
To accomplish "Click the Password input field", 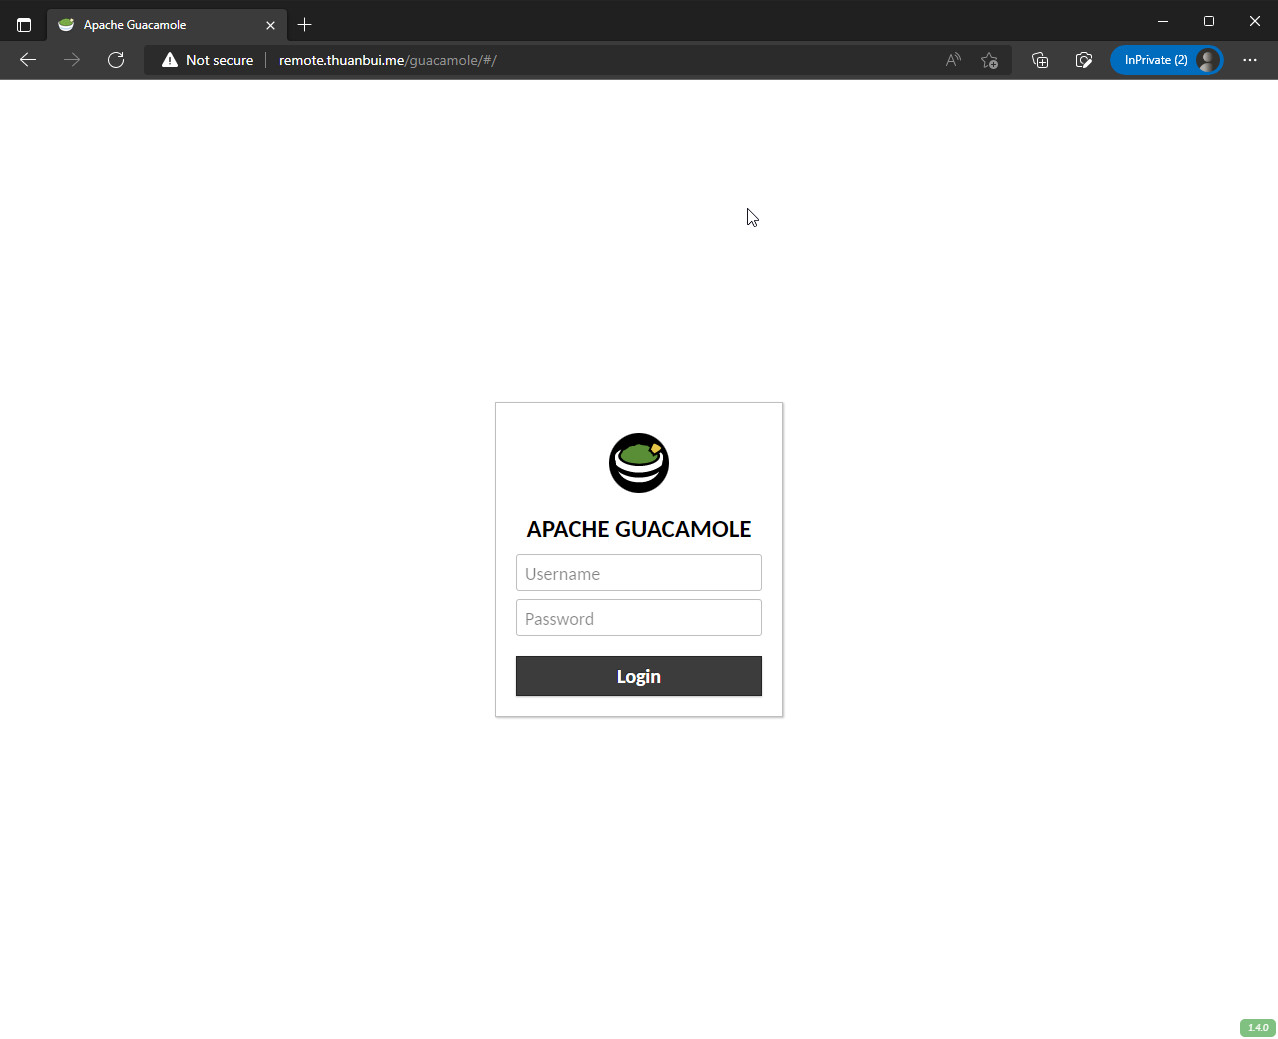I will (638, 618).
